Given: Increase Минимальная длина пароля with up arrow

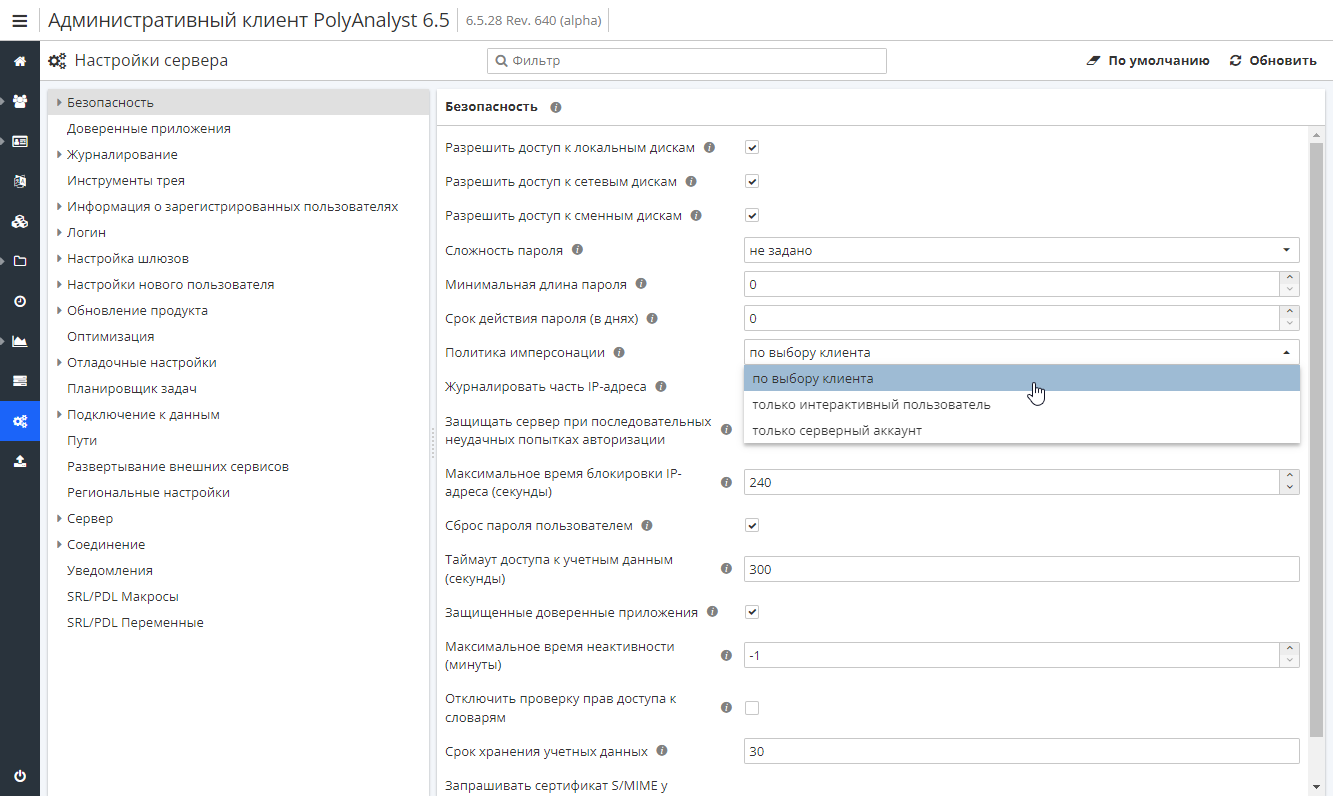Looking at the screenshot, I should 1290,278.
